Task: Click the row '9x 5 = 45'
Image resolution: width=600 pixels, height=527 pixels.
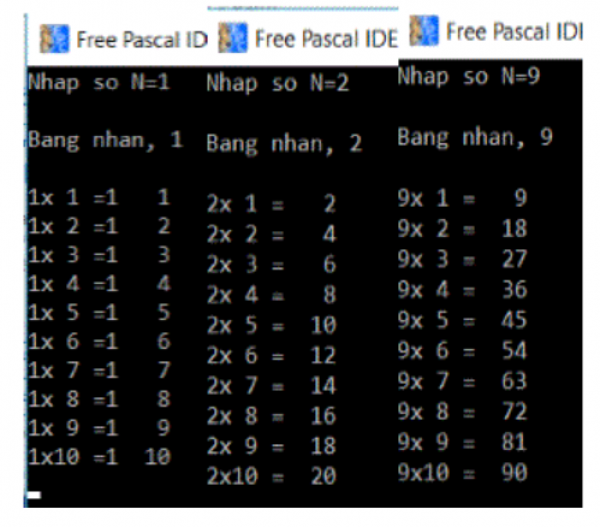Action: (x=463, y=320)
